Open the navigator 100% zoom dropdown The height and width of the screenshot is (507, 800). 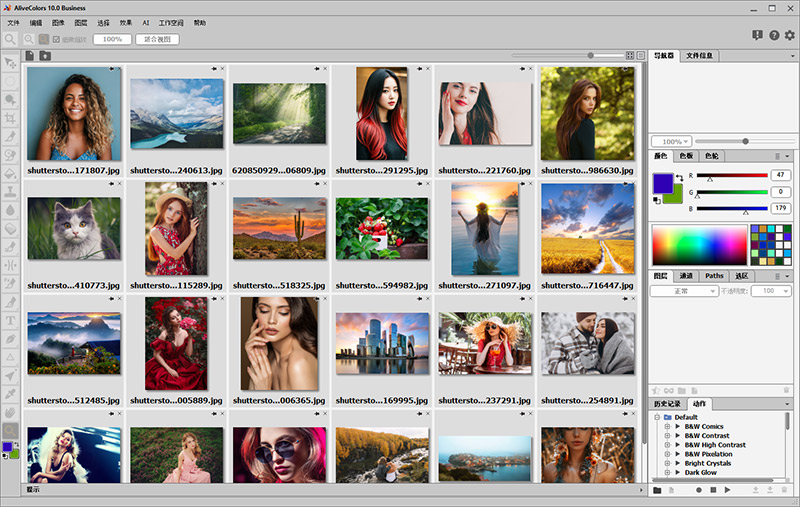pos(671,142)
